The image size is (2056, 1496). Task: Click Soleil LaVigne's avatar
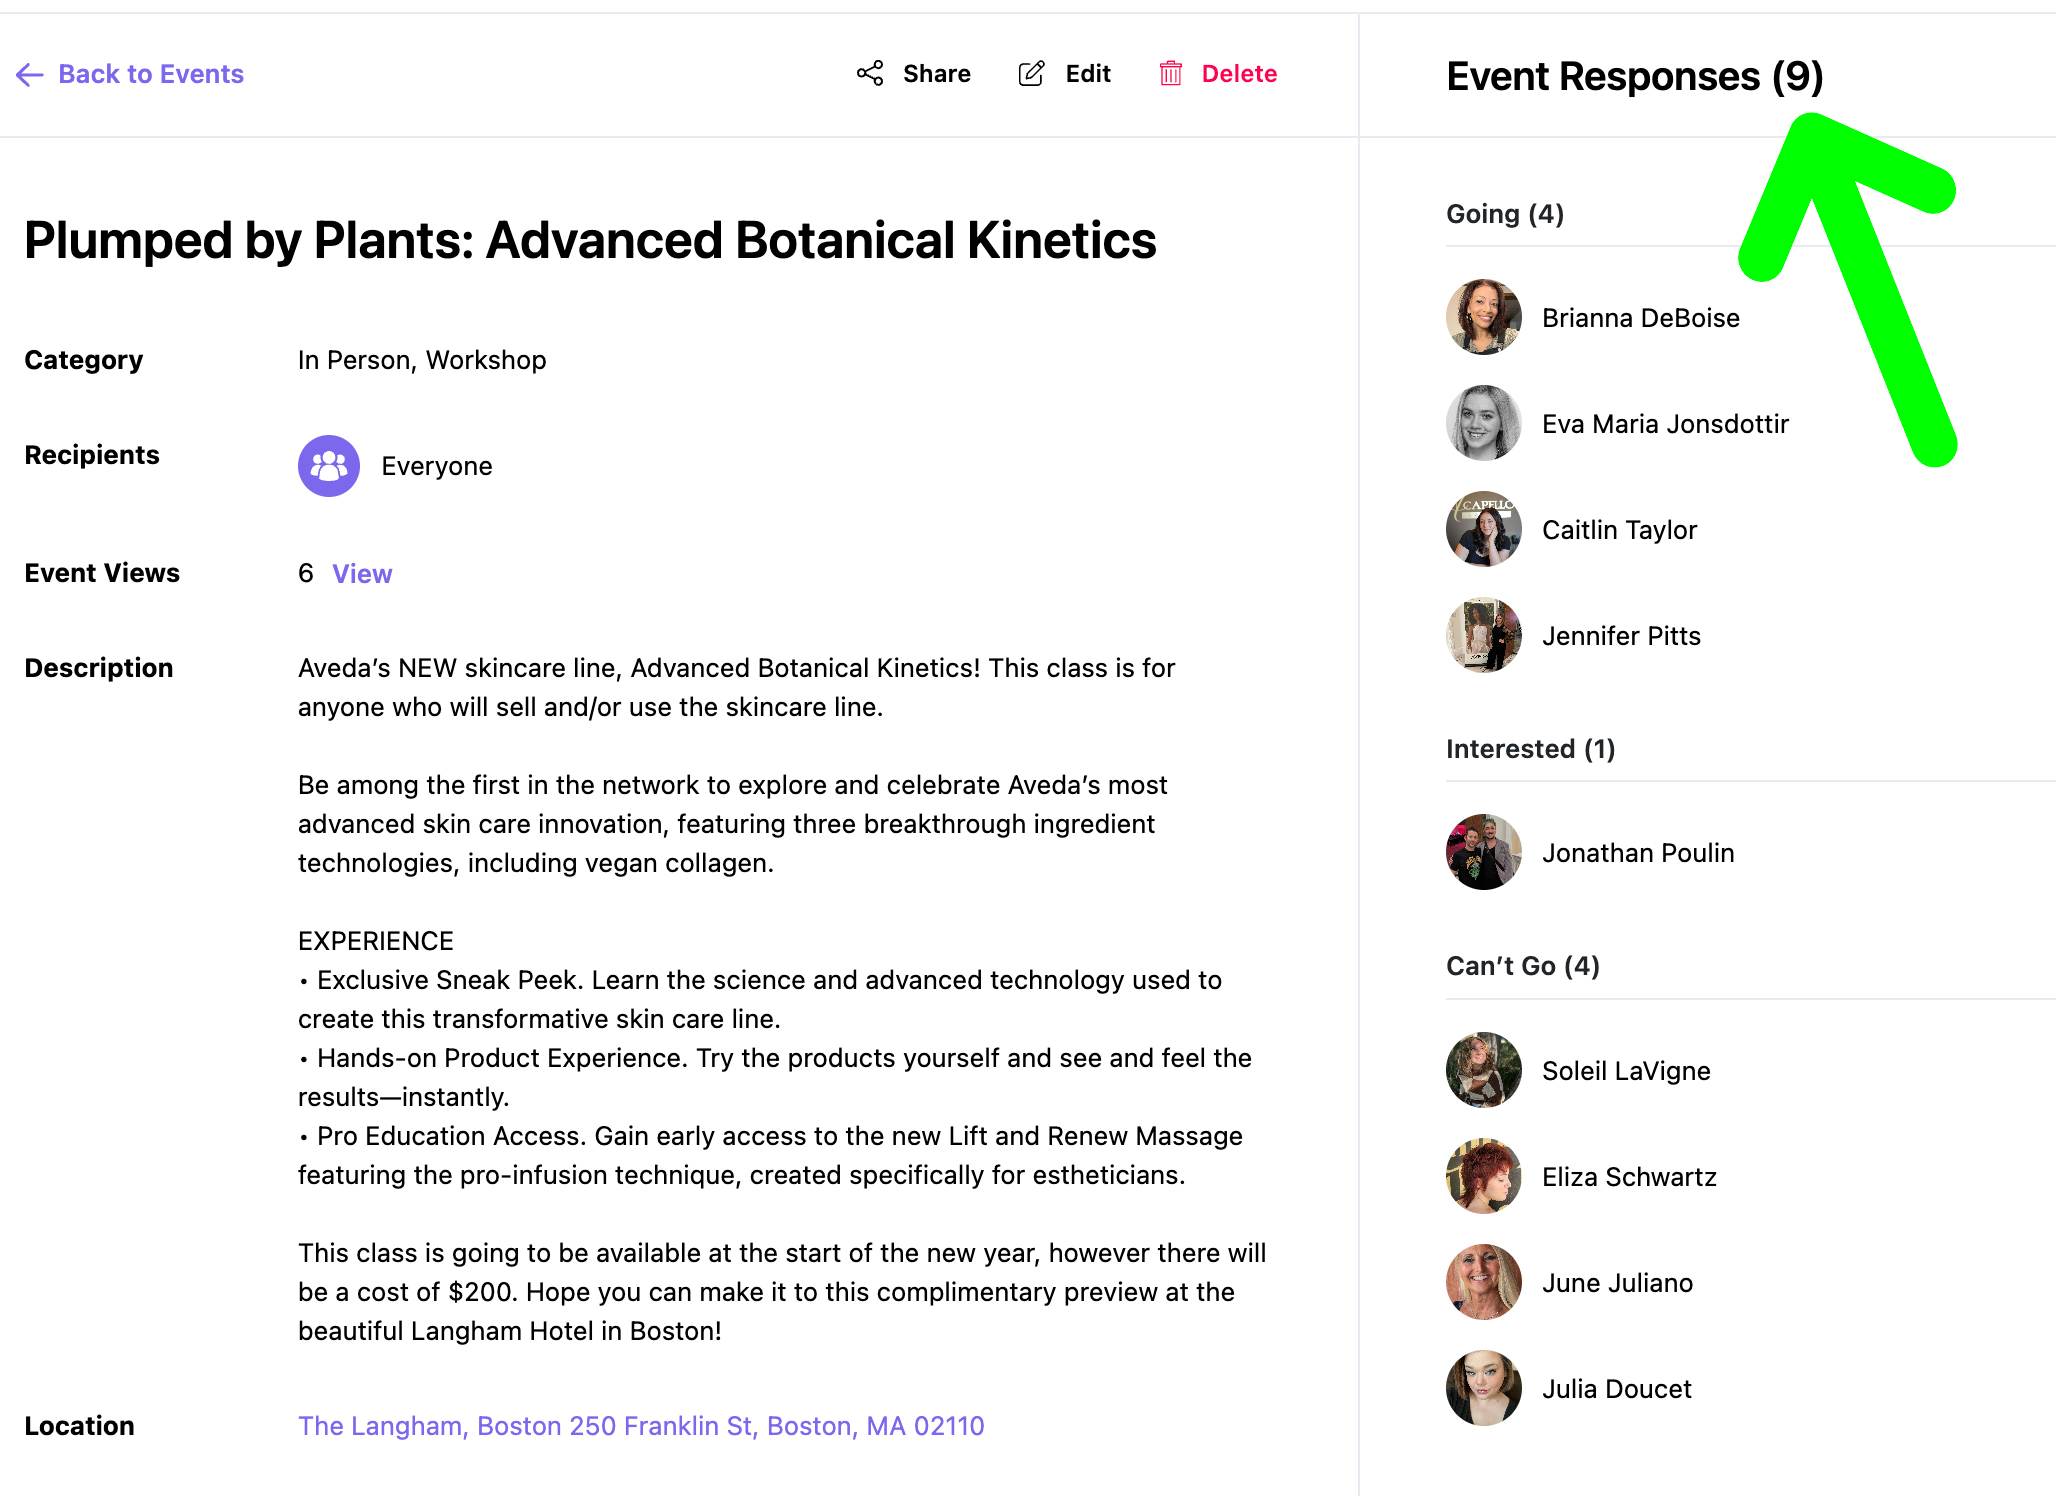tap(1484, 1070)
